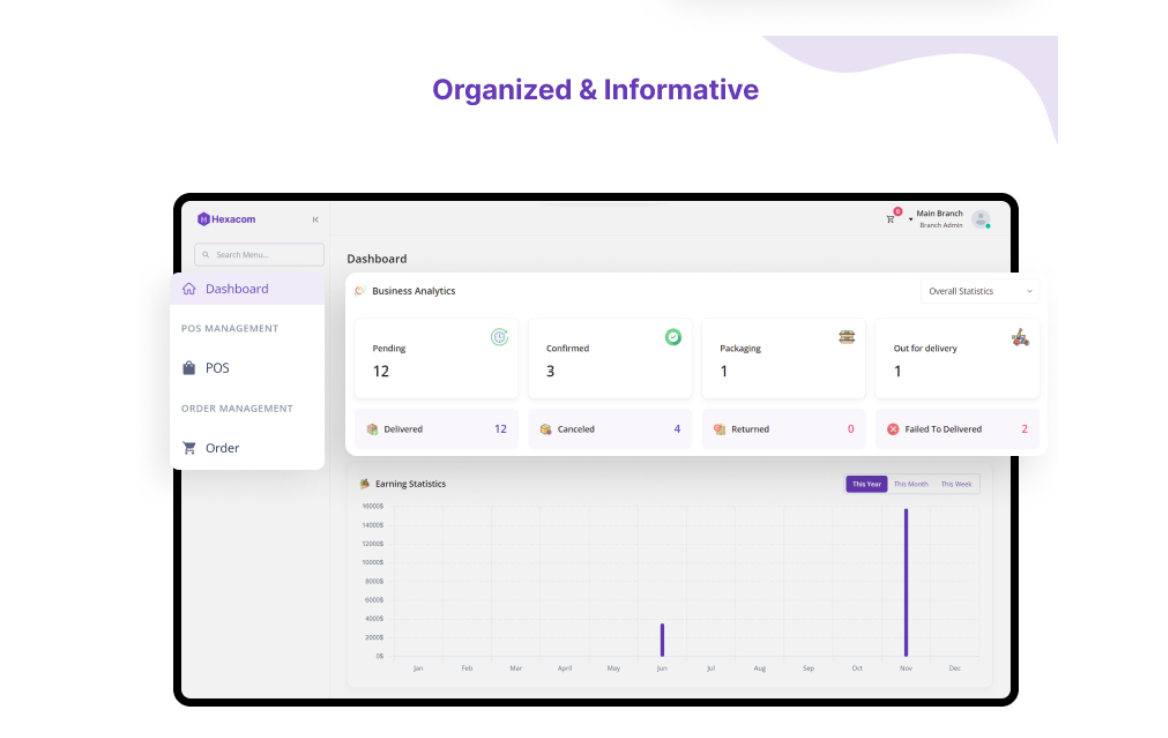The height and width of the screenshot is (738, 1168).
Task: Switch to the This Week tab
Action: click(x=956, y=483)
